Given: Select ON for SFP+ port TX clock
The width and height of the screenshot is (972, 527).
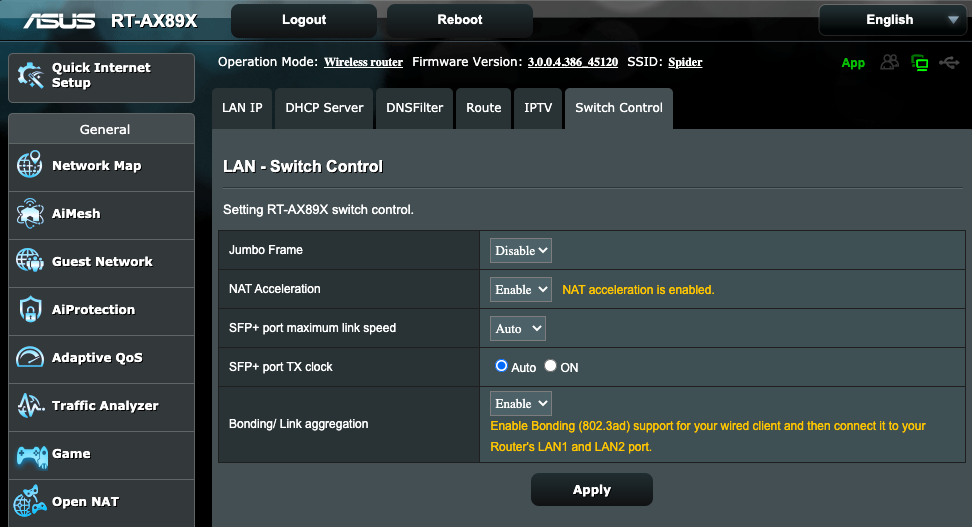Looking at the screenshot, I should coord(550,366).
